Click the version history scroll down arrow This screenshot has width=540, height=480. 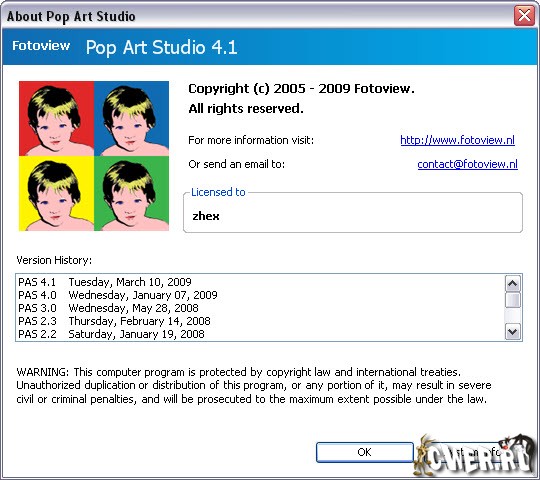pos(513,332)
